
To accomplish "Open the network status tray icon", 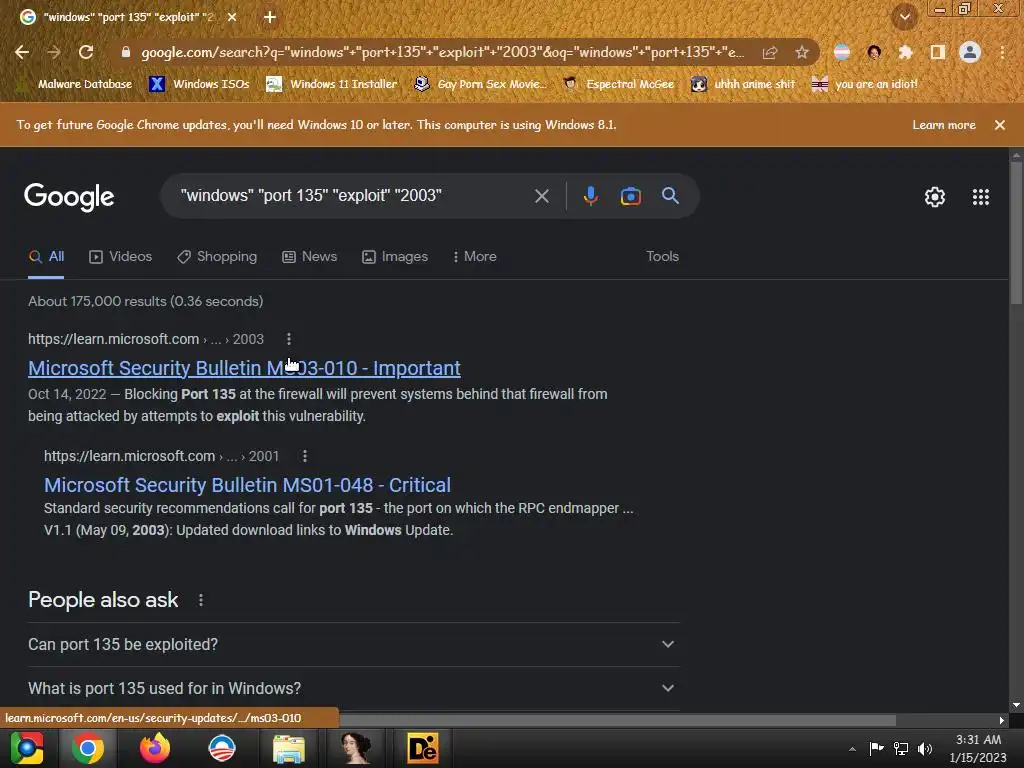I will [901, 748].
